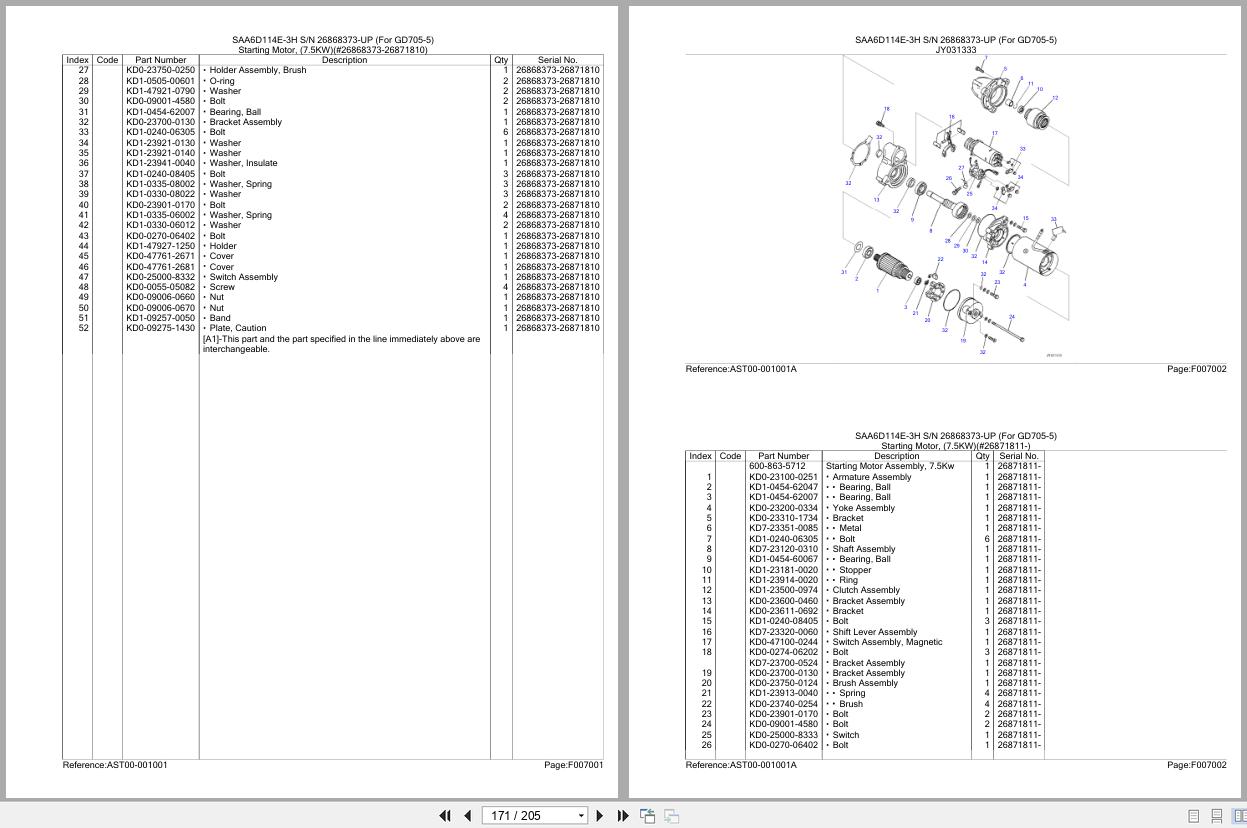The height and width of the screenshot is (828, 1247).
Task: Click 'Shift Lever Assembly' description
Action: (874, 632)
